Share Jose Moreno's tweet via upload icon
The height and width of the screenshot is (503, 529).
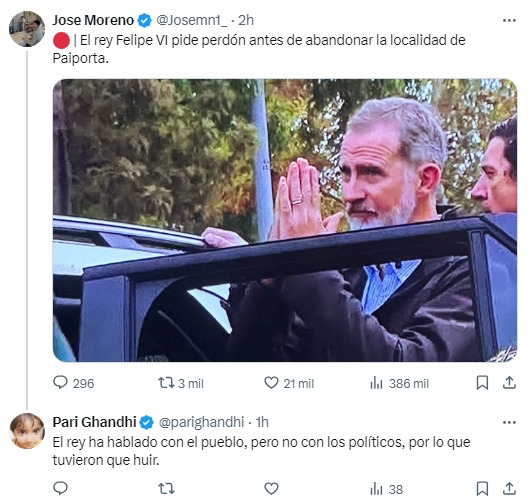click(509, 383)
